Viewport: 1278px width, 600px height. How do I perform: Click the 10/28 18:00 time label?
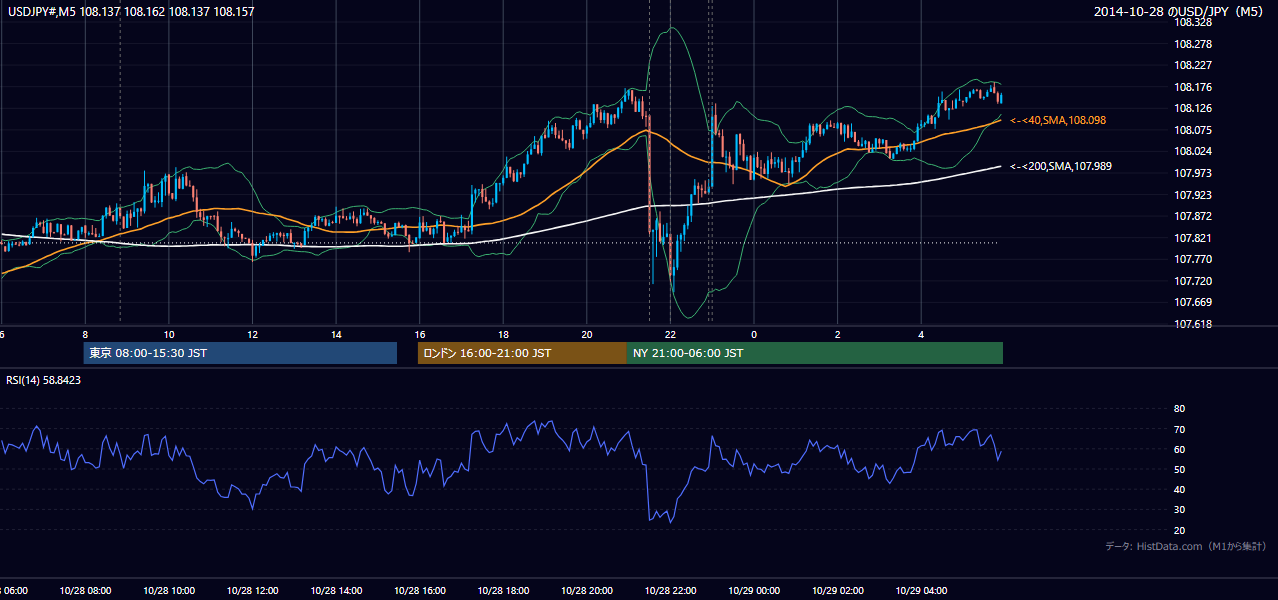pyautogui.click(x=503, y=590)
